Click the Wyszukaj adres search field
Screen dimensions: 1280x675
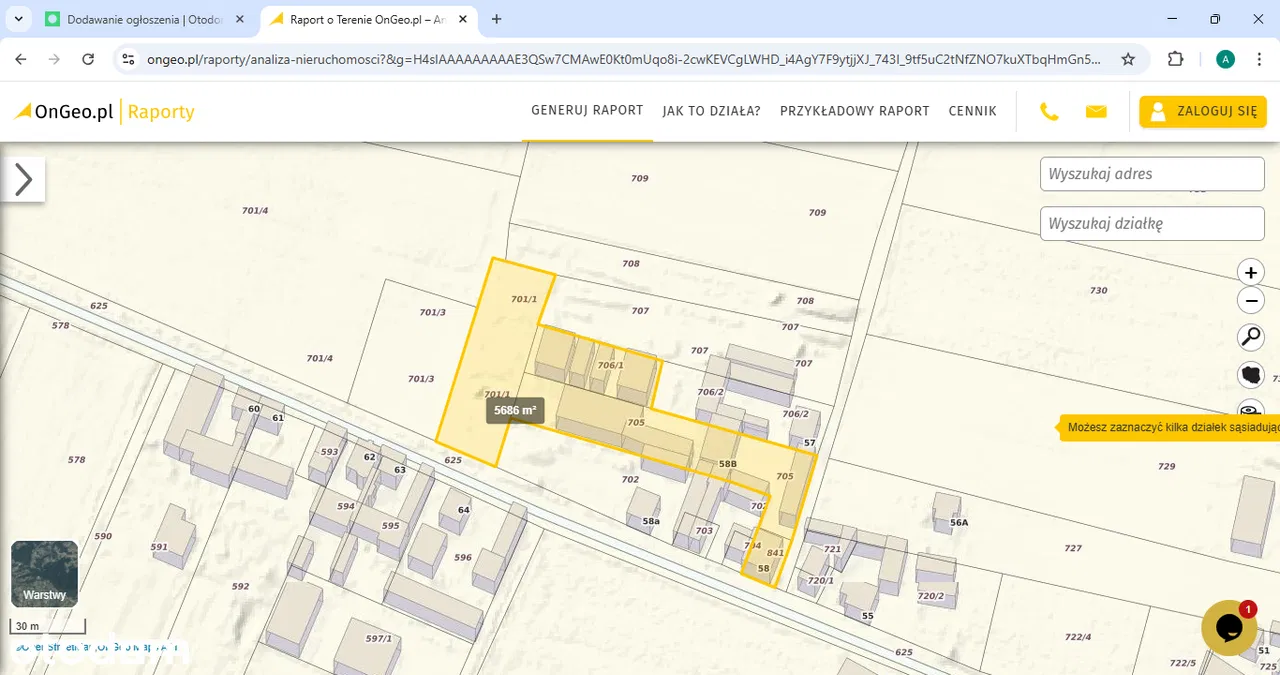tap(1151, 174)
